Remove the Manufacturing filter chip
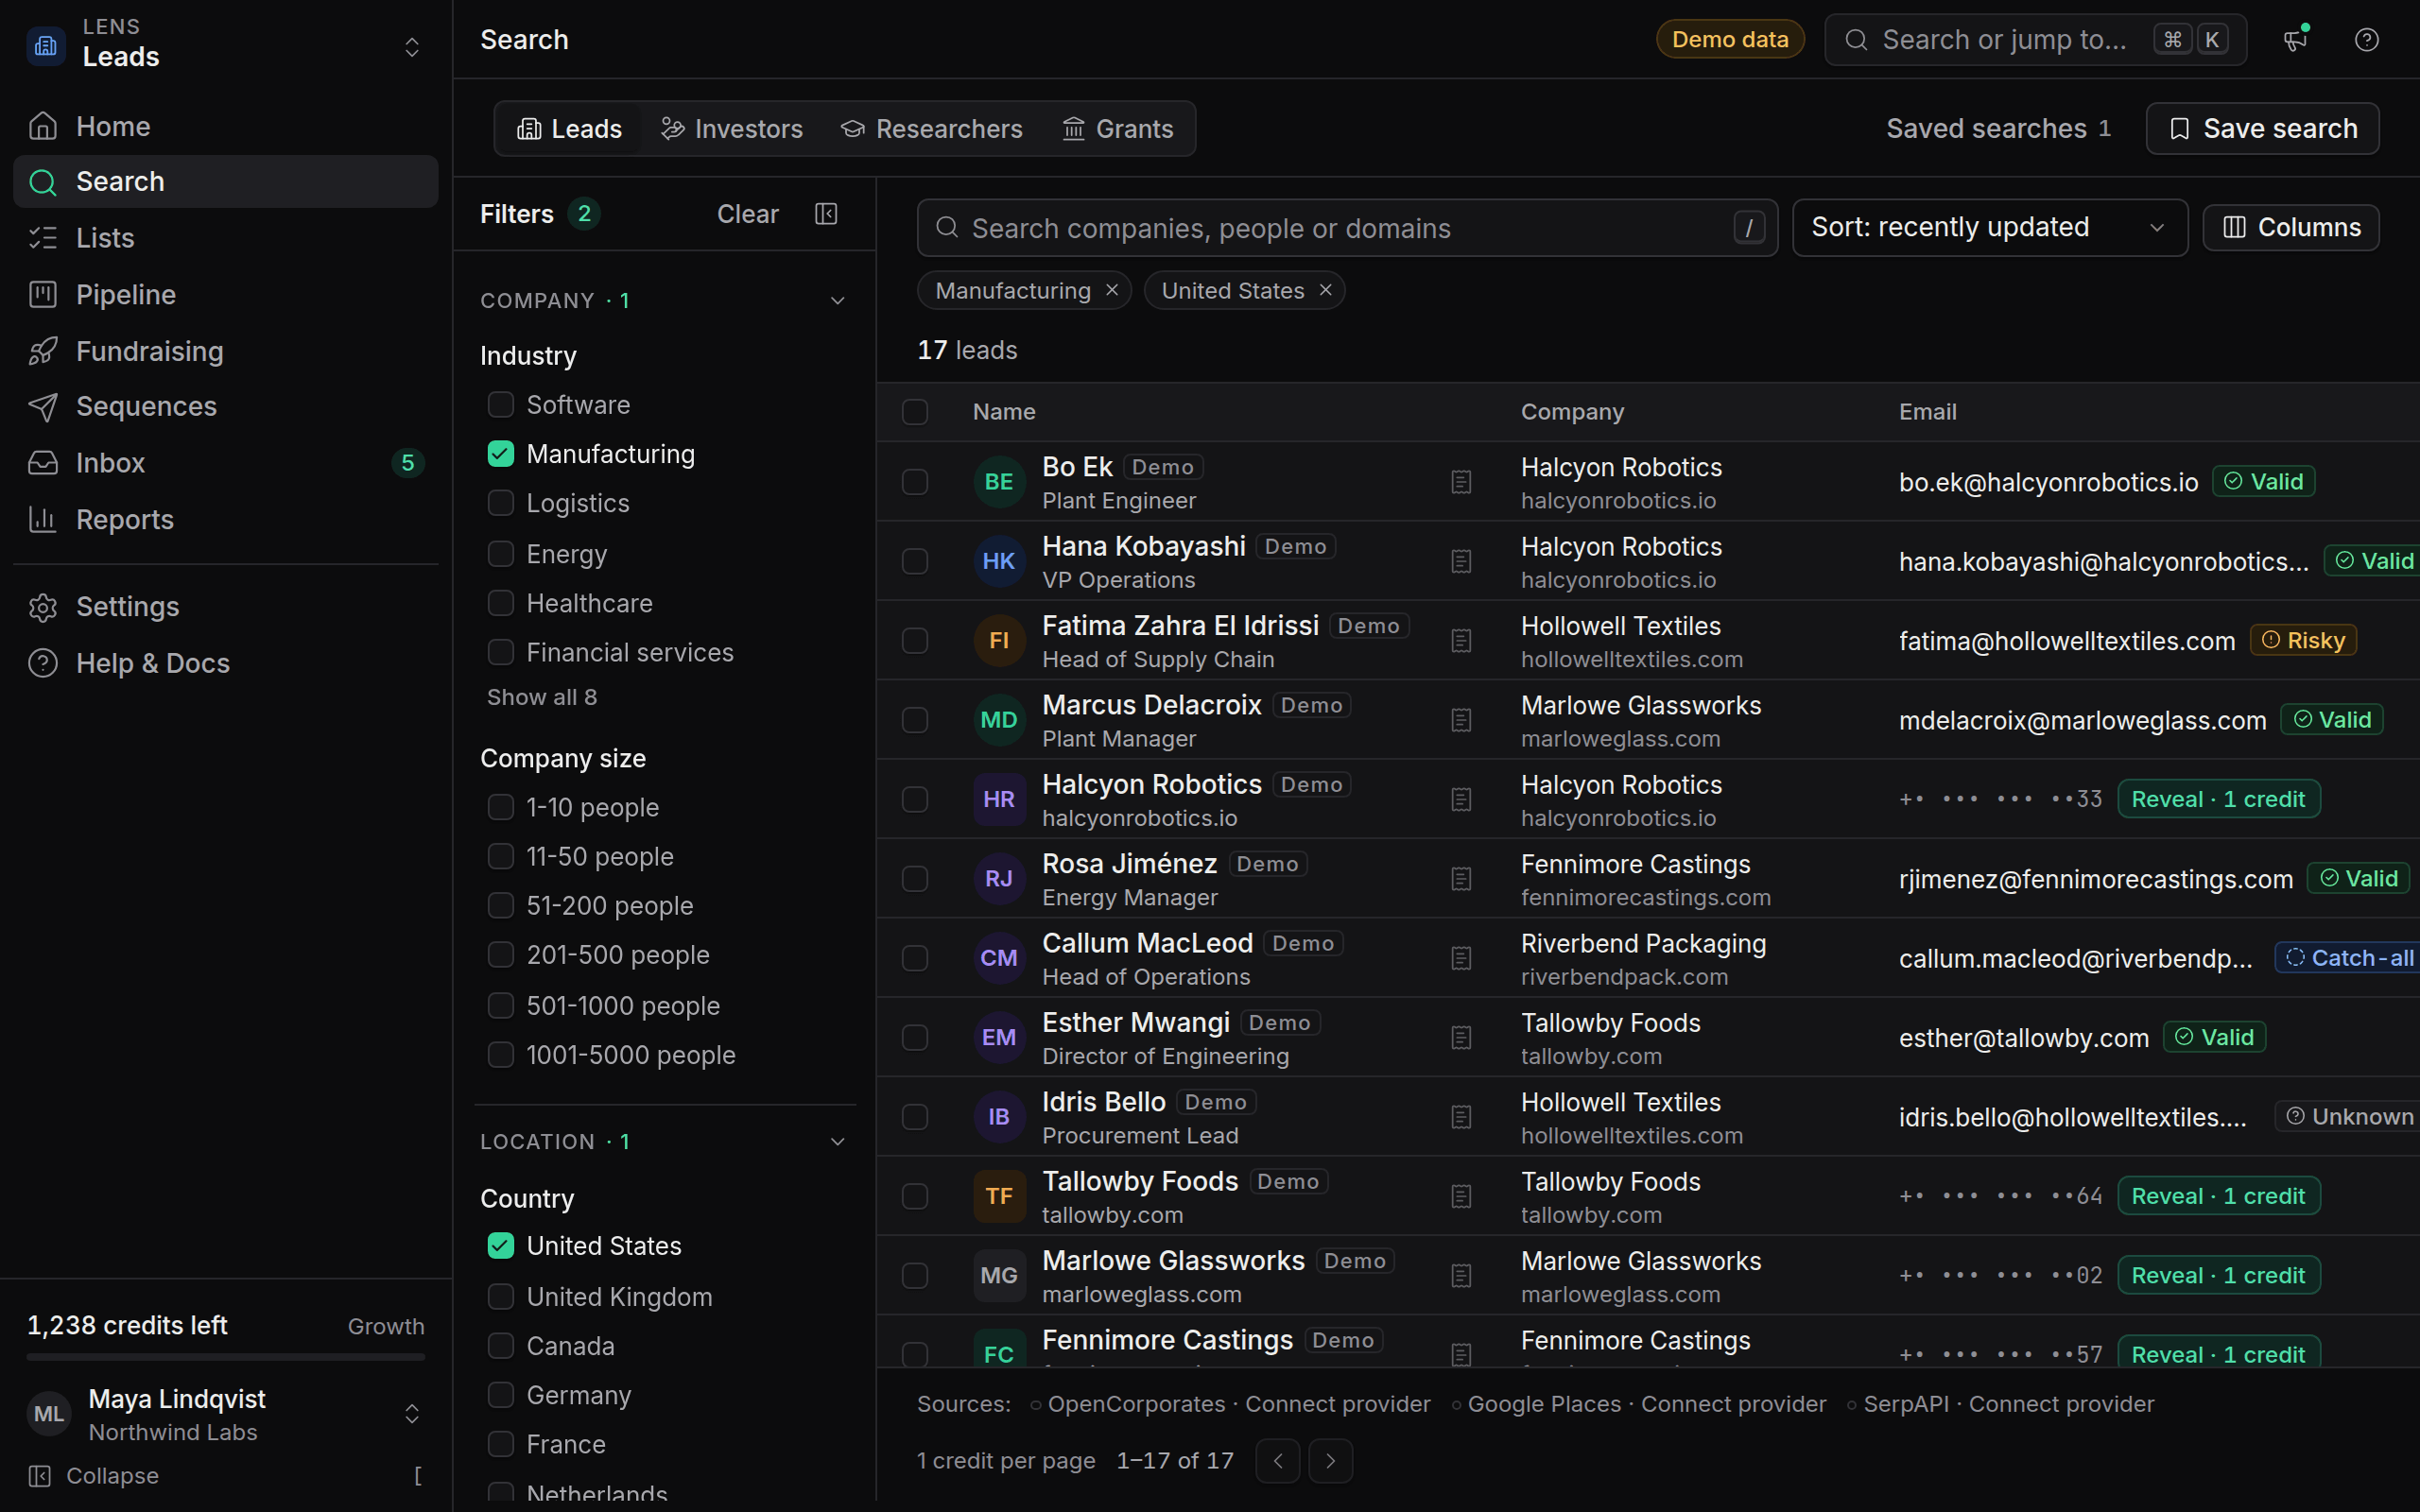 1112,290
